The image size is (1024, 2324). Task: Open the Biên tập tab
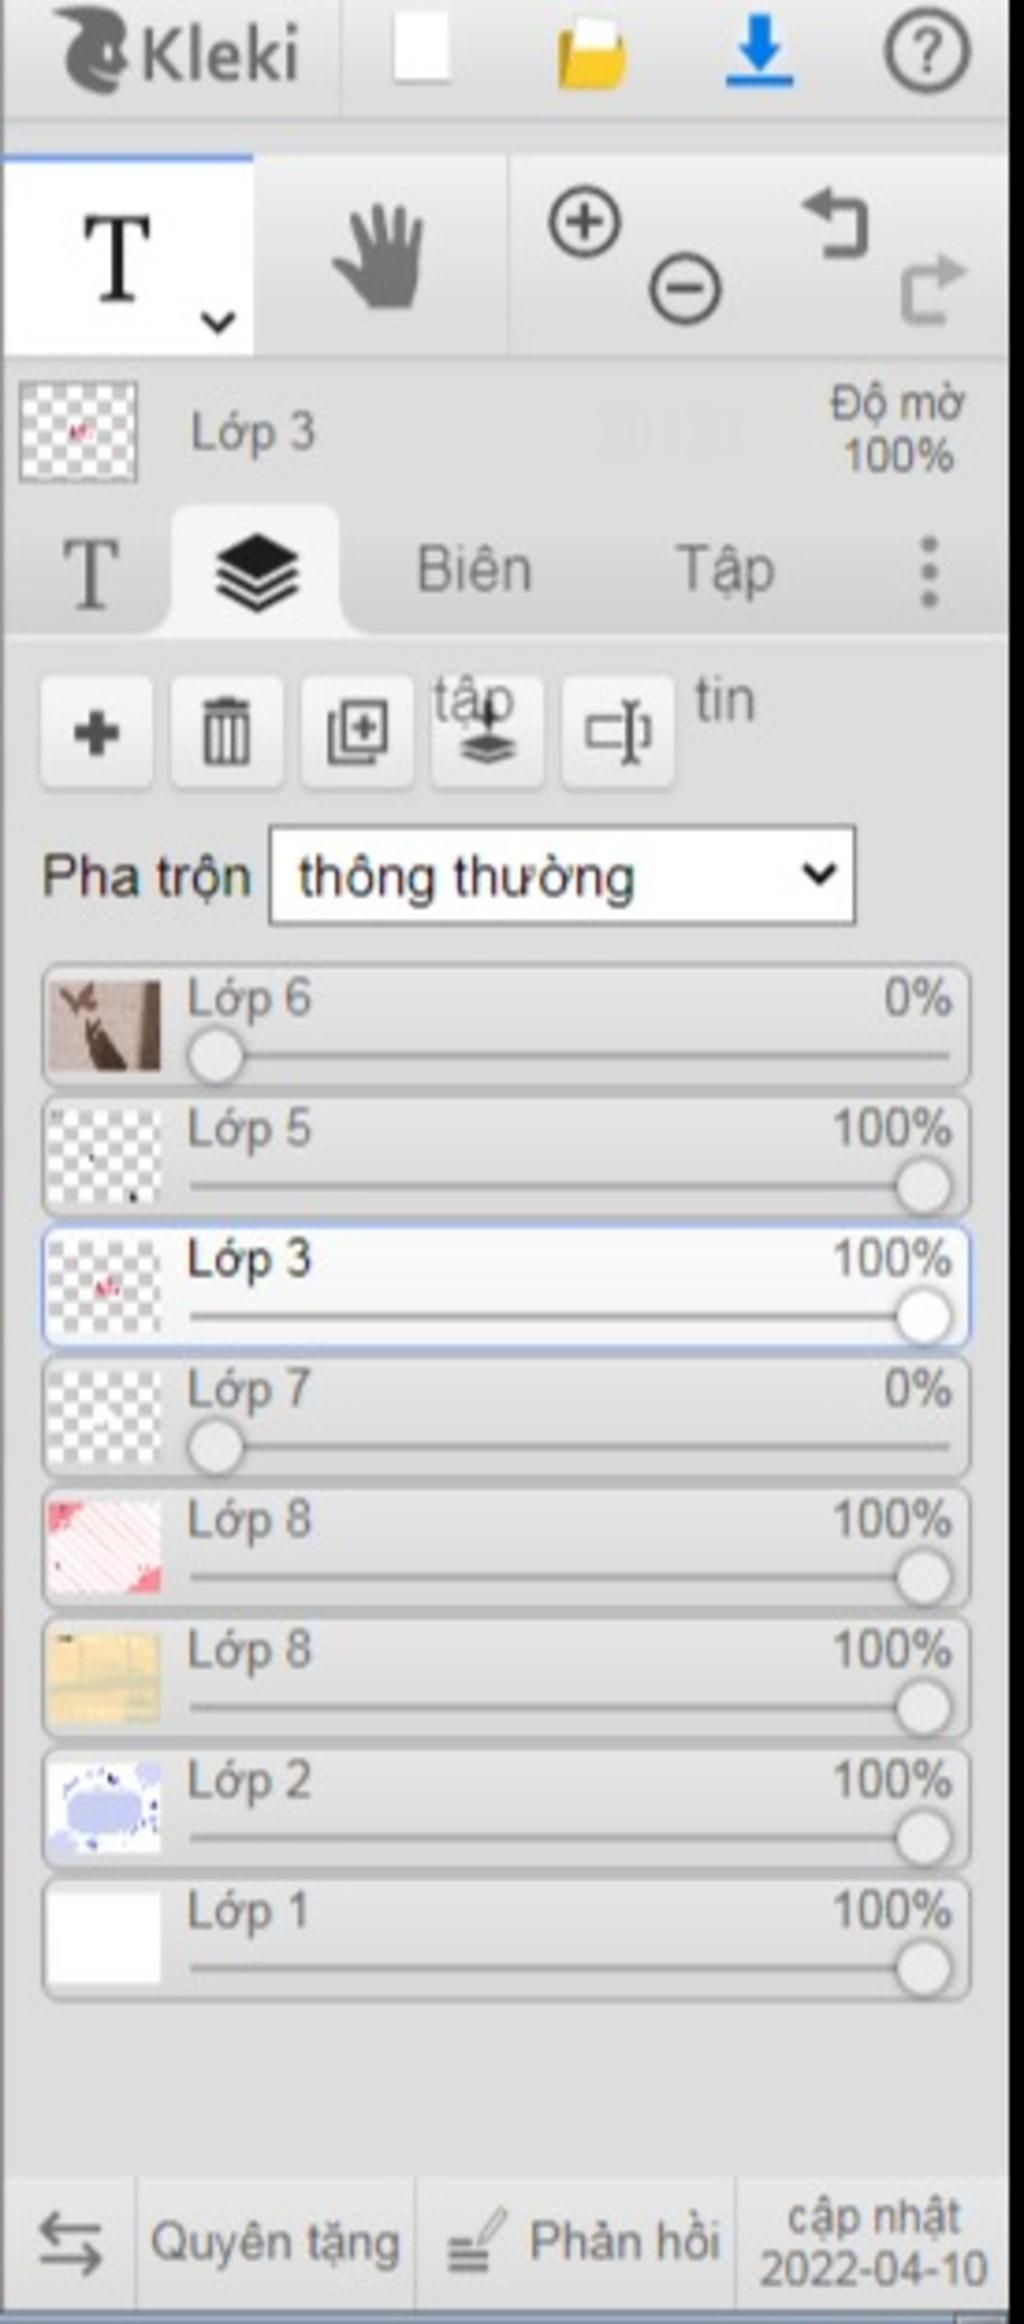(x=474, y=571)
